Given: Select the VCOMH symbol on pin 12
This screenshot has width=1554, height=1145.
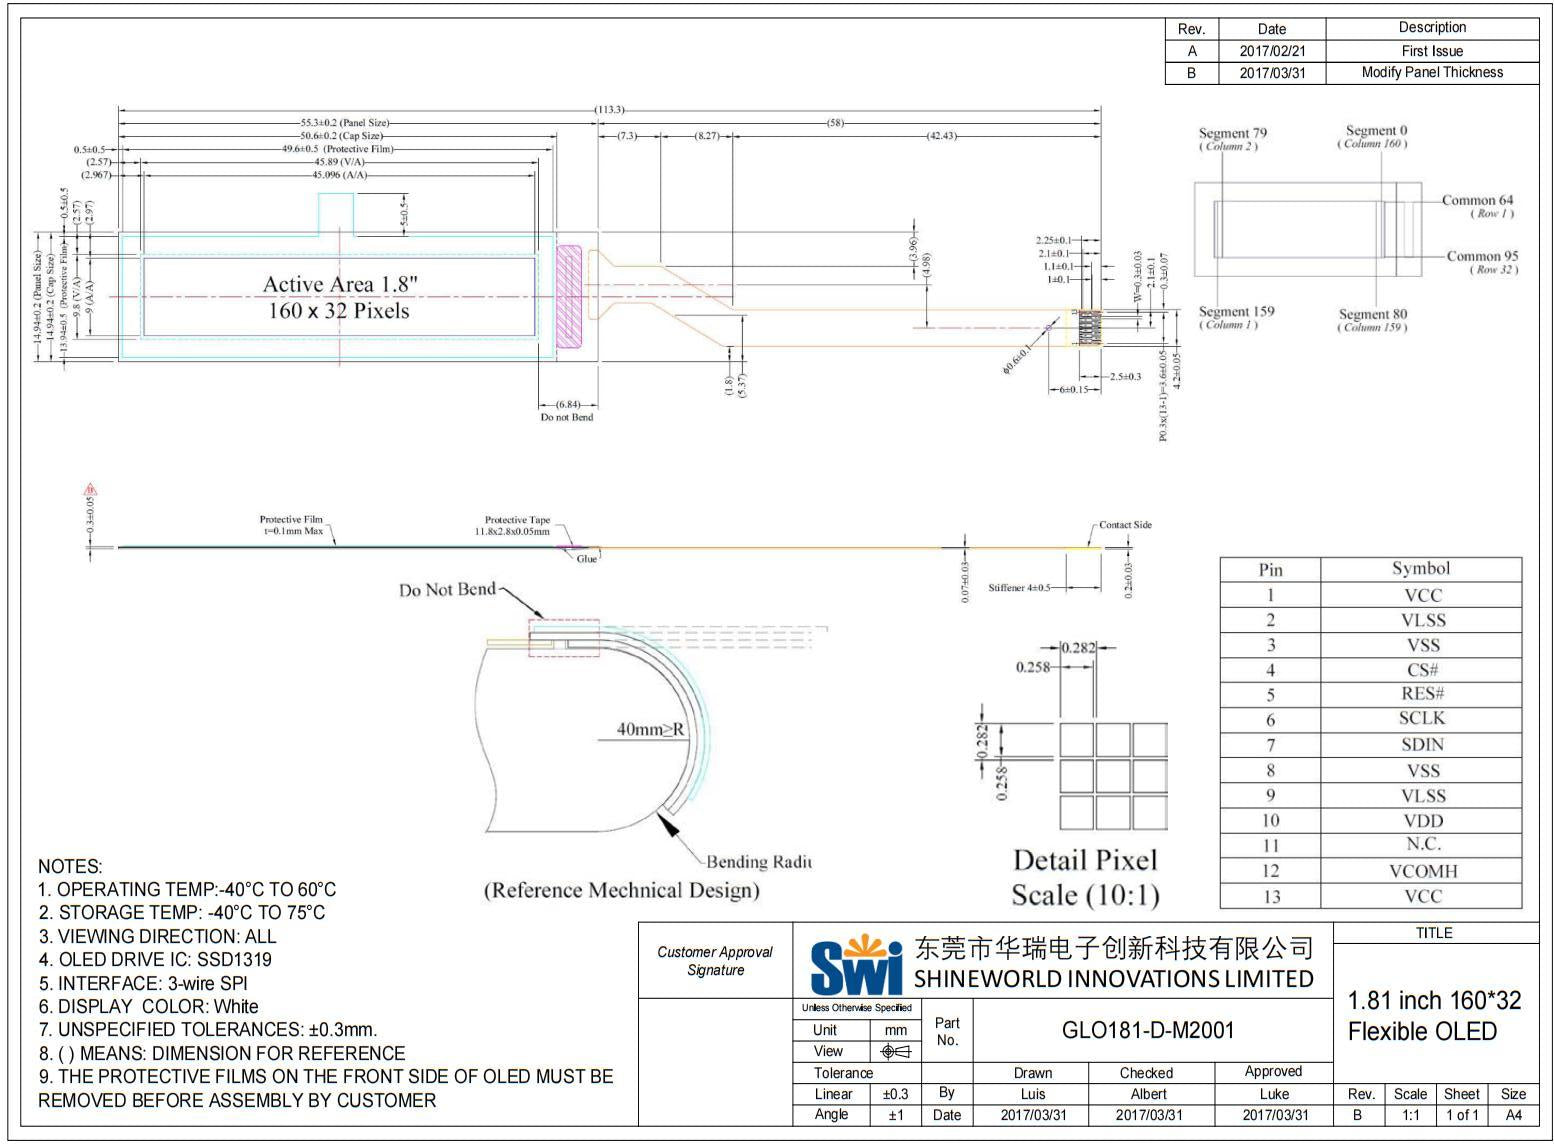Looking at the screenshot, I should (1422, 871).
